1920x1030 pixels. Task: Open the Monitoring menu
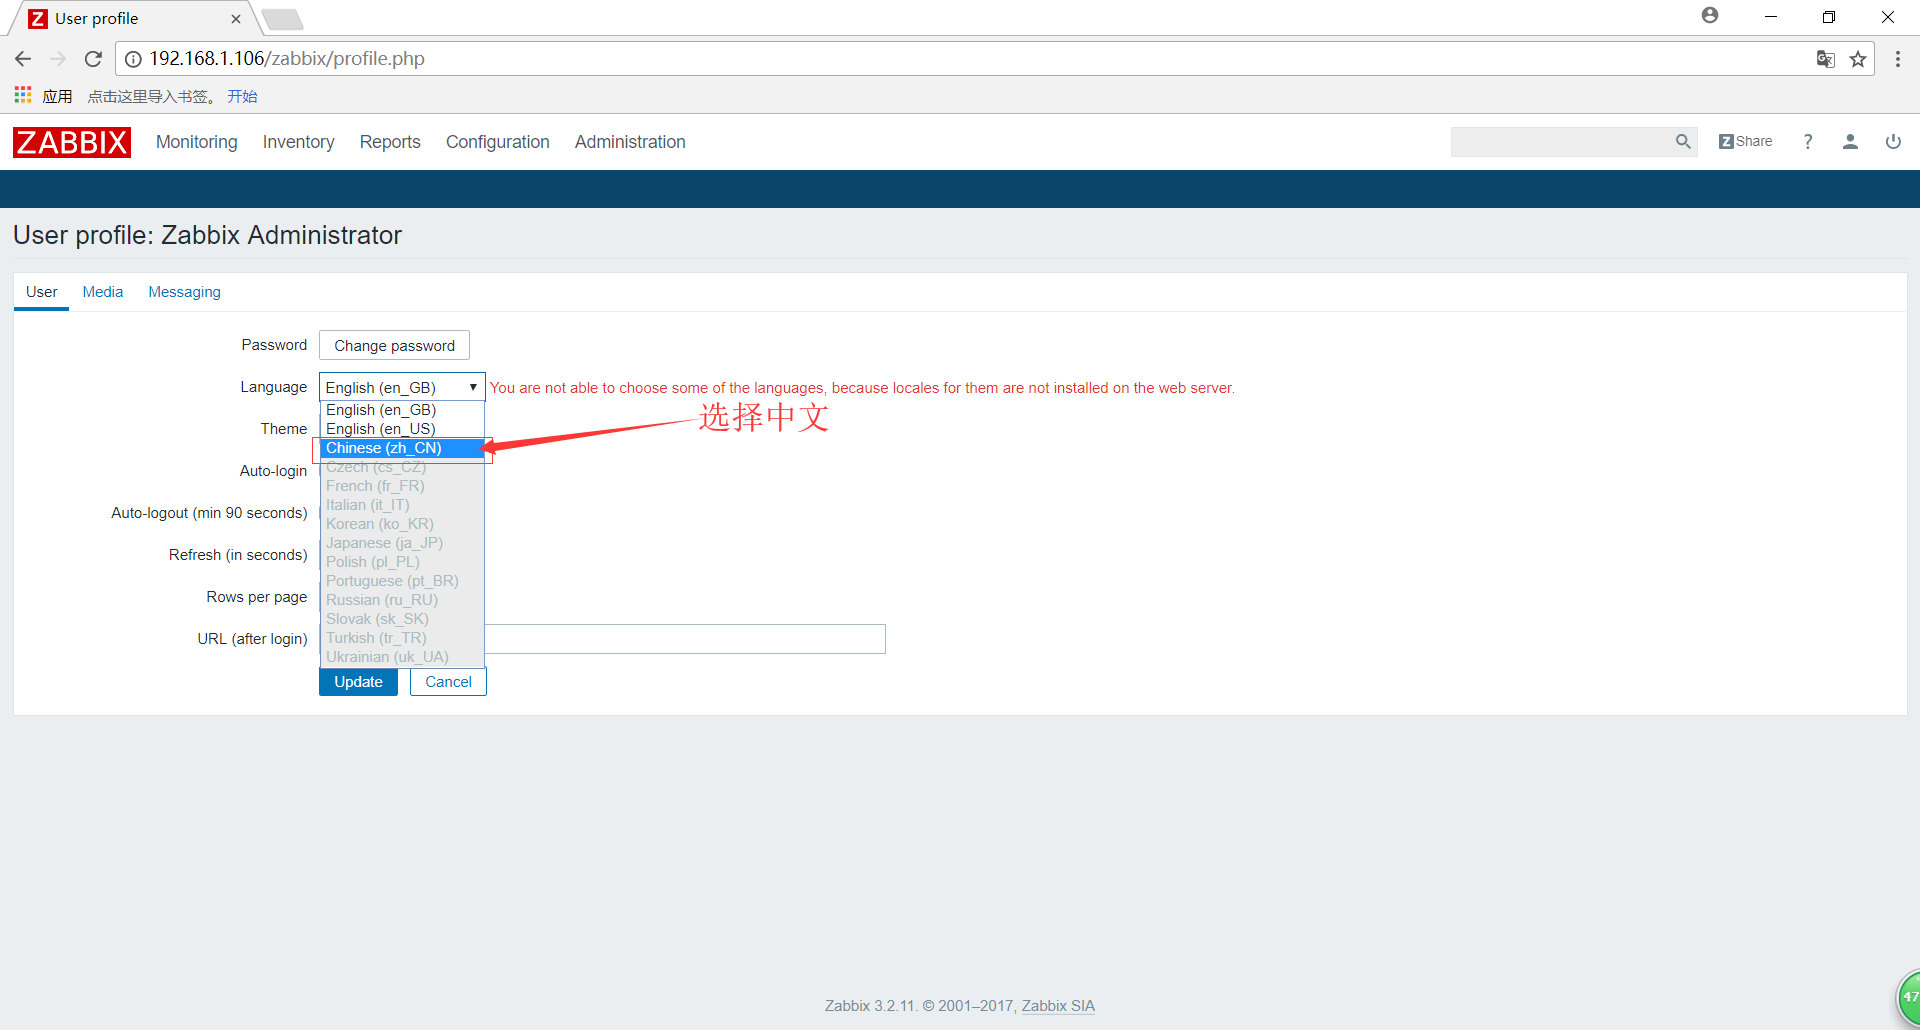pyautogui.click(x=197, y=142)
